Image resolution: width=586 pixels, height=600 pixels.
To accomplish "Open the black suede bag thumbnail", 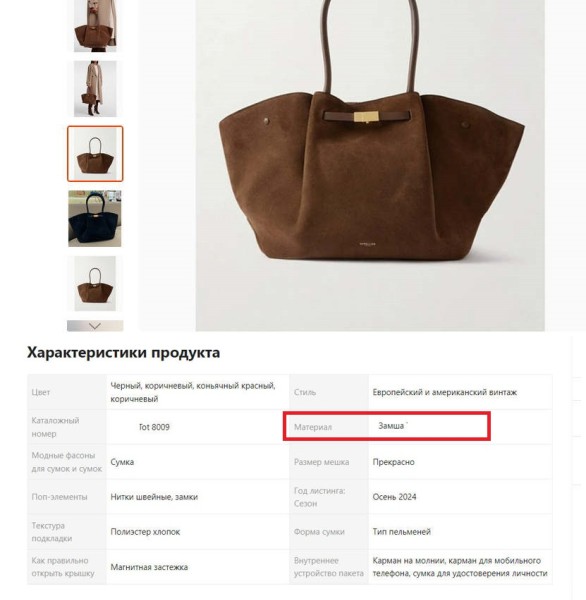I will tap(95, 218).
